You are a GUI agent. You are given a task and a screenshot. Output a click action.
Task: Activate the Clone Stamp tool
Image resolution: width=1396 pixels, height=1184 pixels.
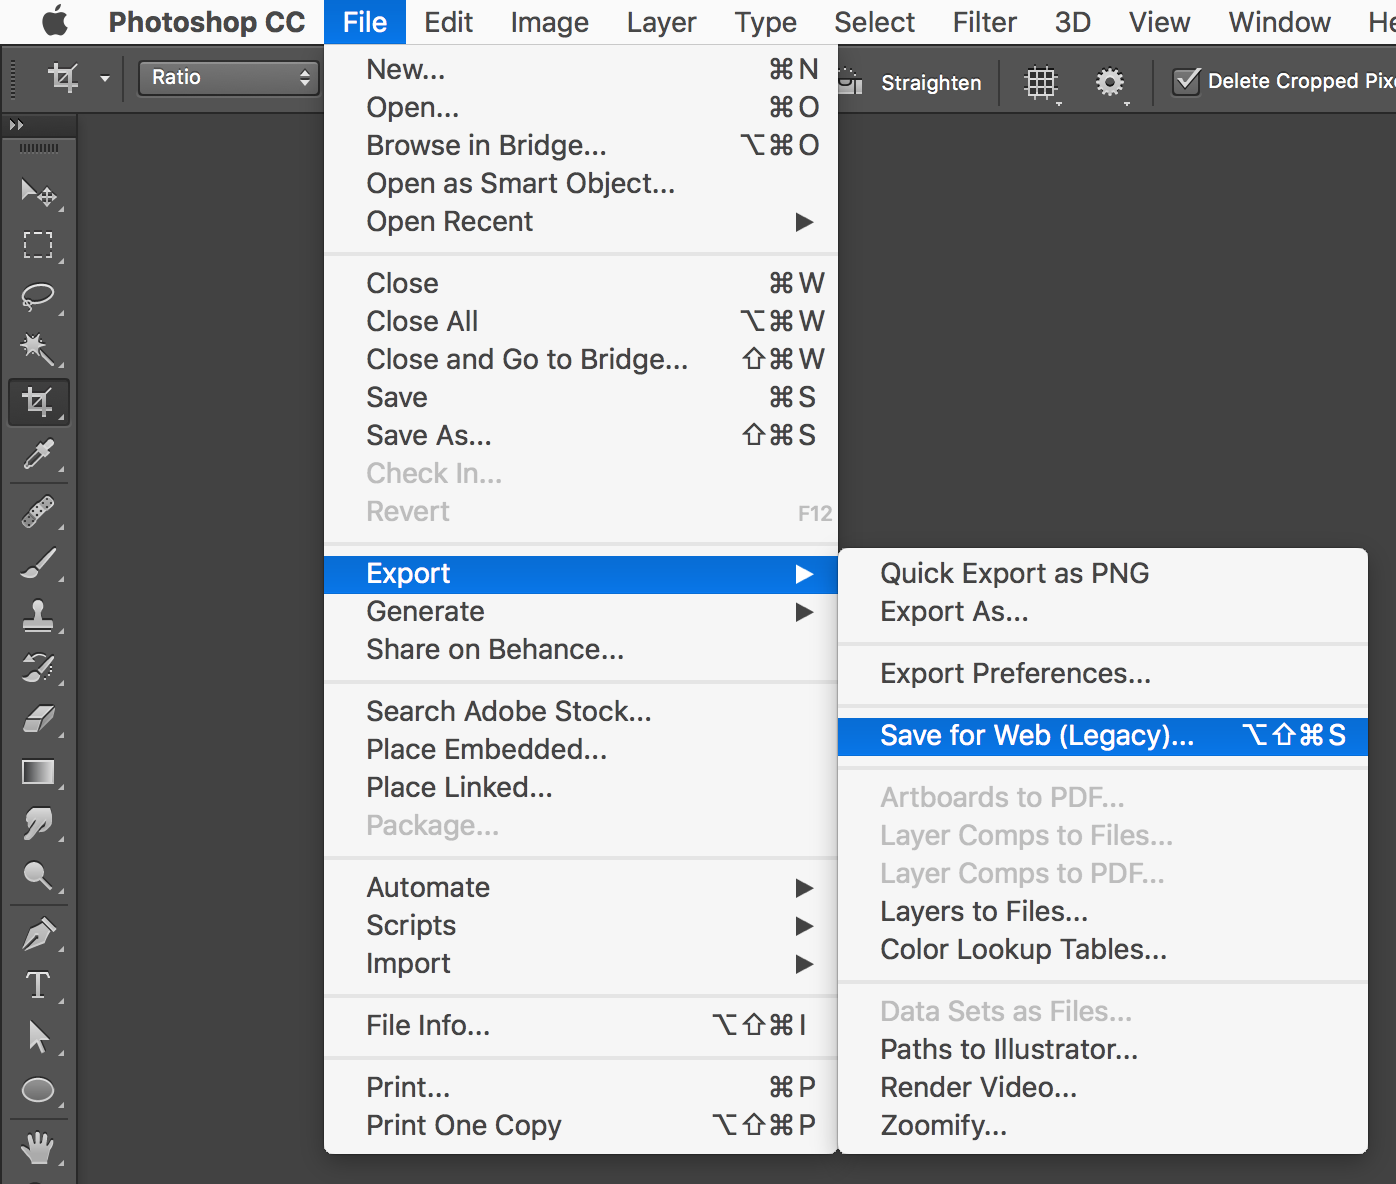click(x=38, y=615)
